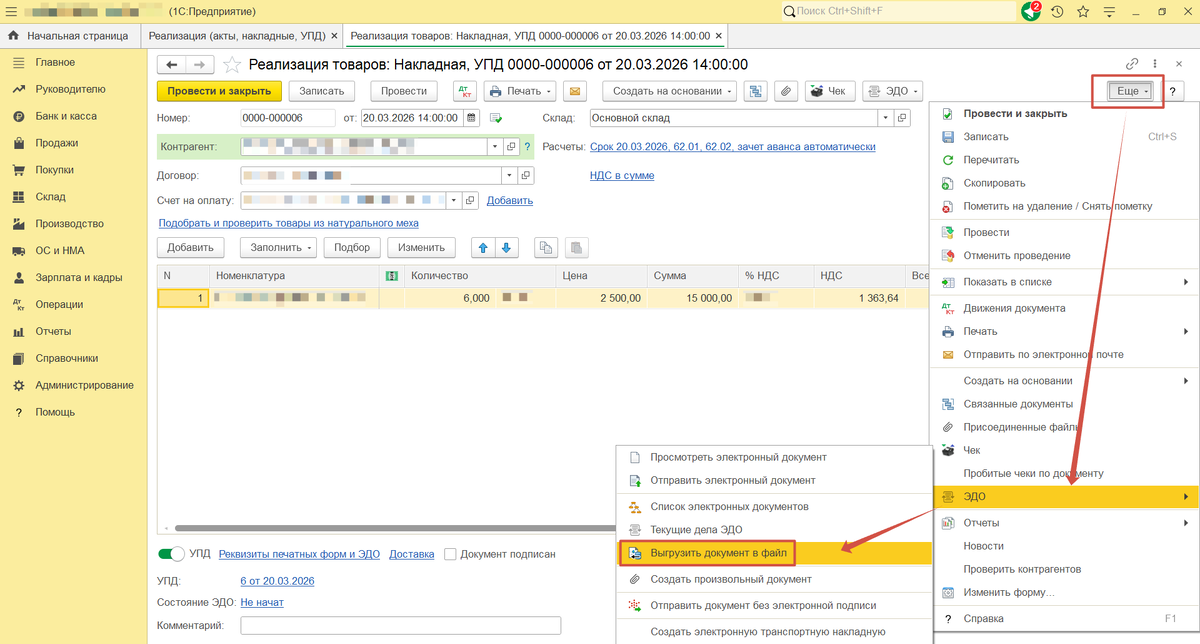Check the Документ подписан checkbox
The image size is (1200, 644).
[451, 554]
